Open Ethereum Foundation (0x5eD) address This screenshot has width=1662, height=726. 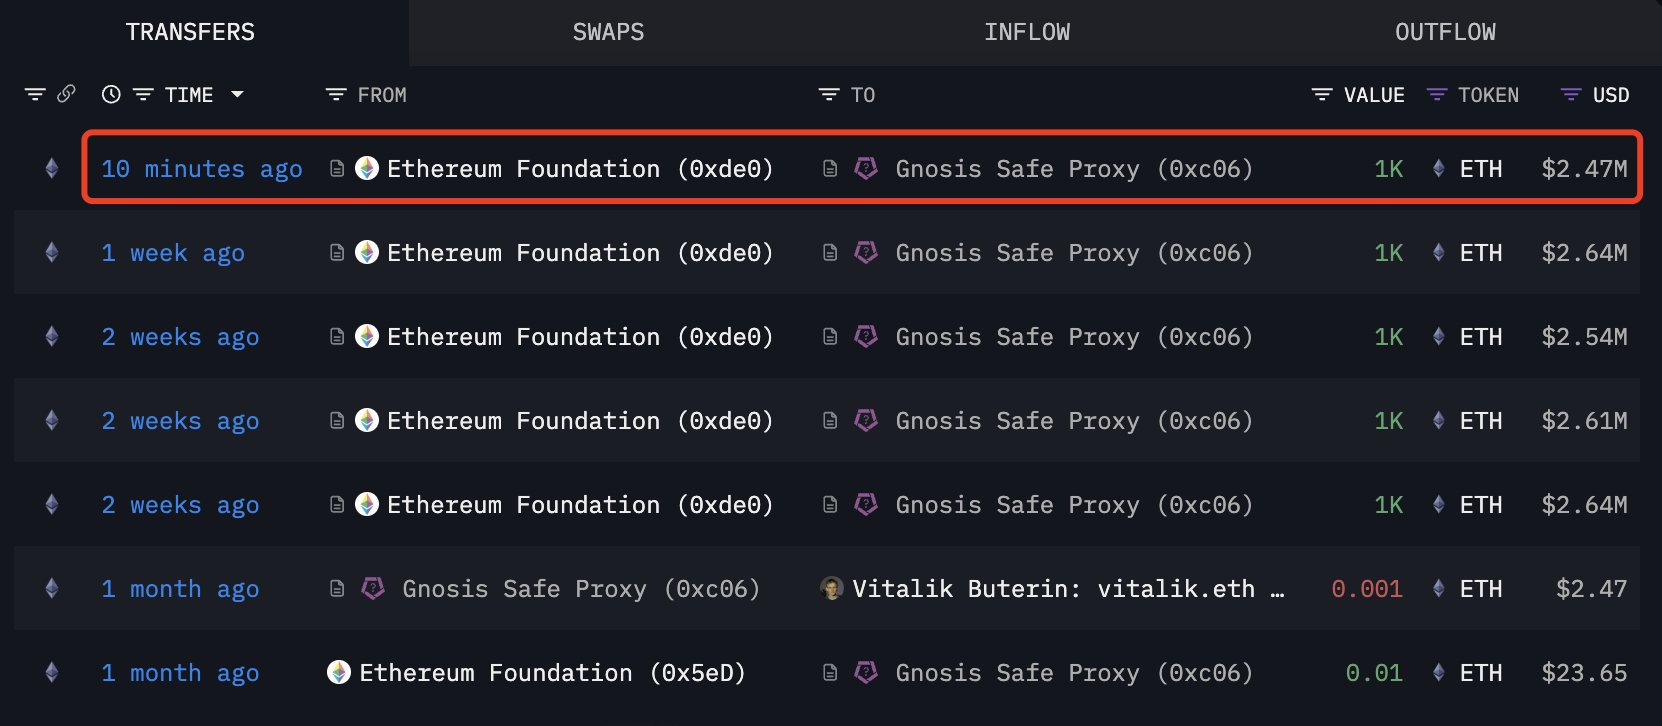[x=552, y=673]
